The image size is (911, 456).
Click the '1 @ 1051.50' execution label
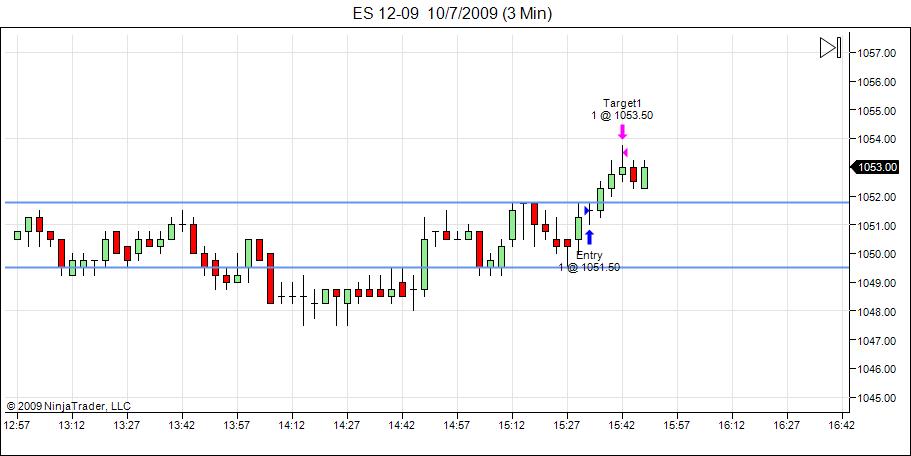pos(589,267)
